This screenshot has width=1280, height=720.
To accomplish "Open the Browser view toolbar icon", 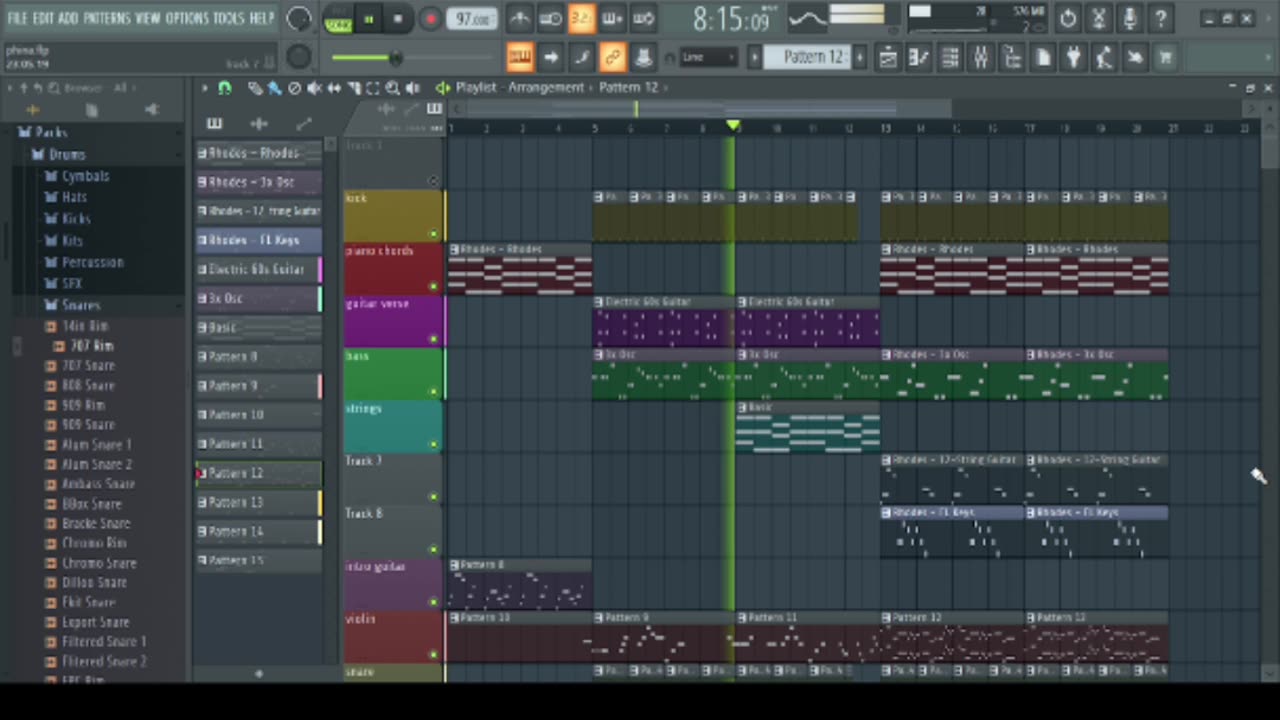I will 1011,58.
